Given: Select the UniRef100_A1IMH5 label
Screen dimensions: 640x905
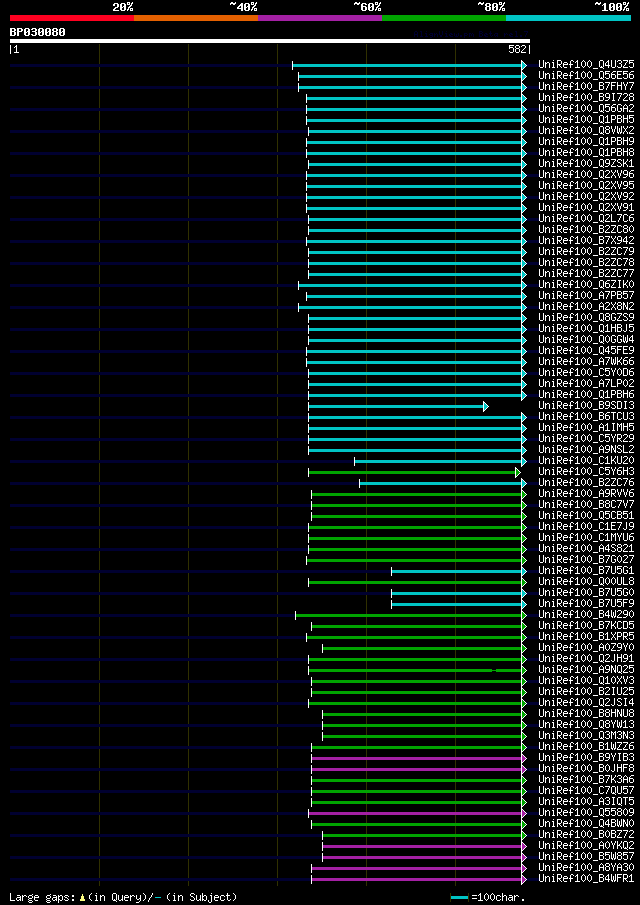Looking at the screenshot, I should (586, 428).
